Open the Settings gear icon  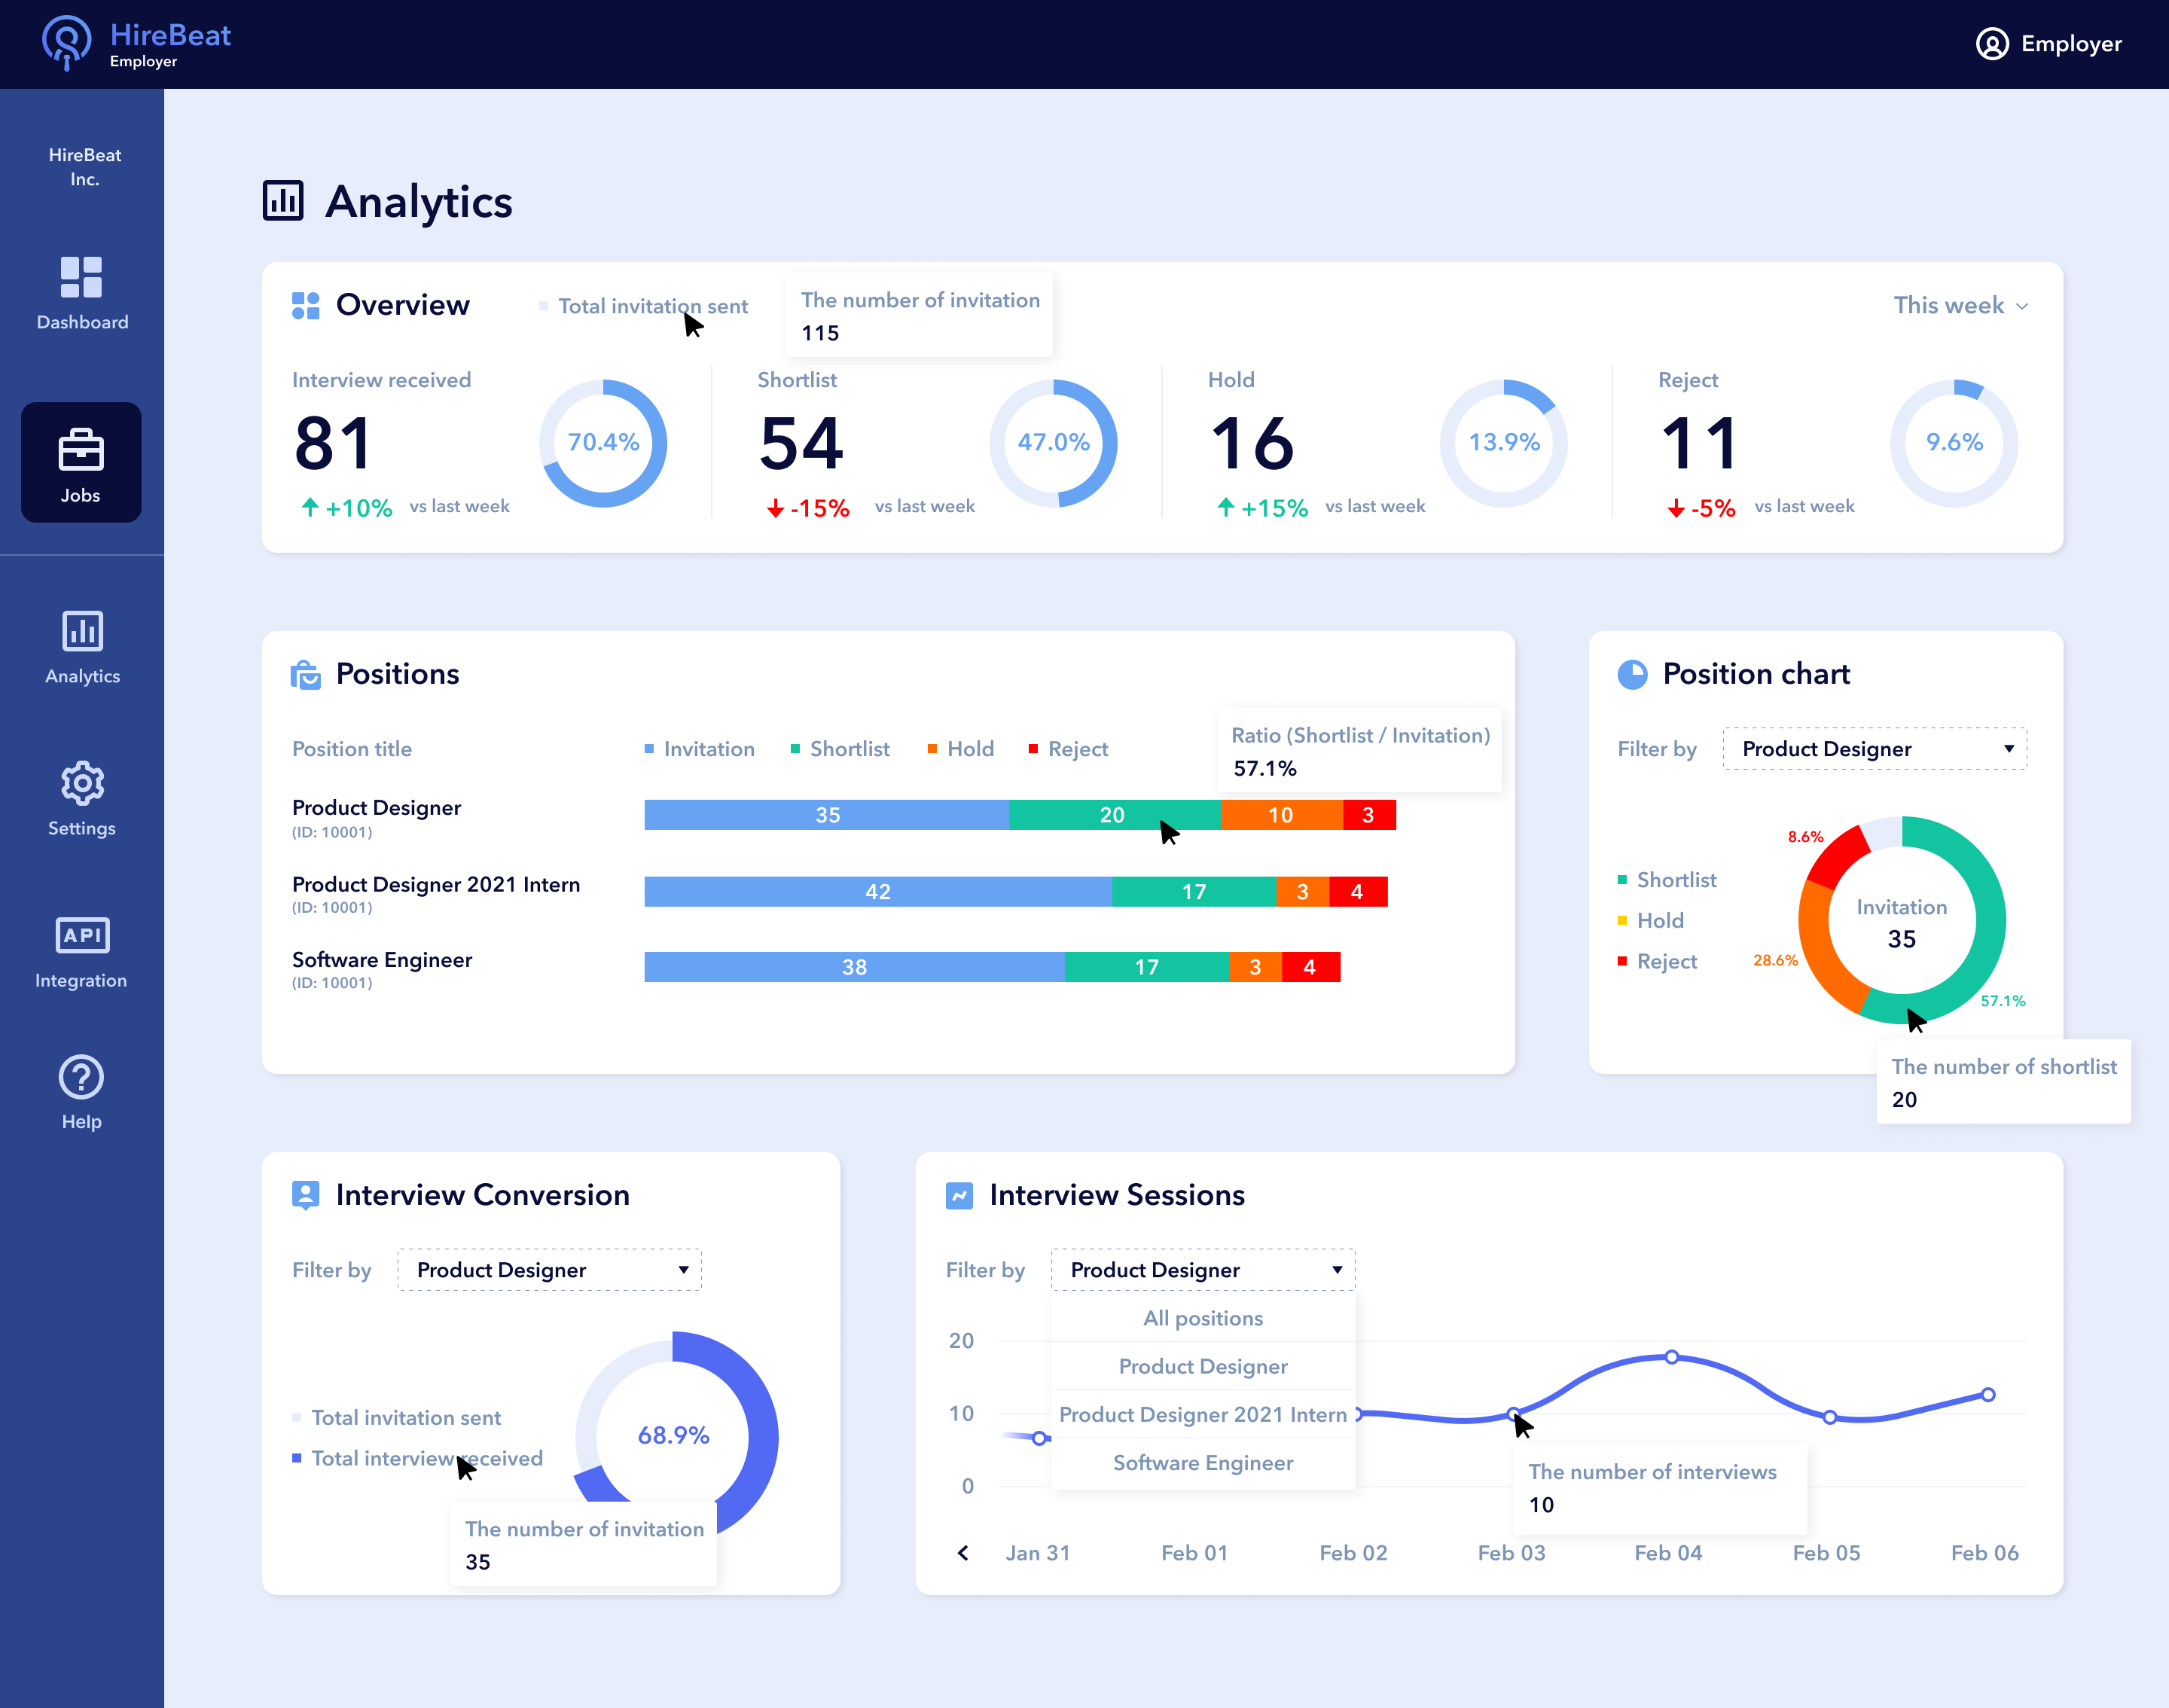[x=82, y=783]
